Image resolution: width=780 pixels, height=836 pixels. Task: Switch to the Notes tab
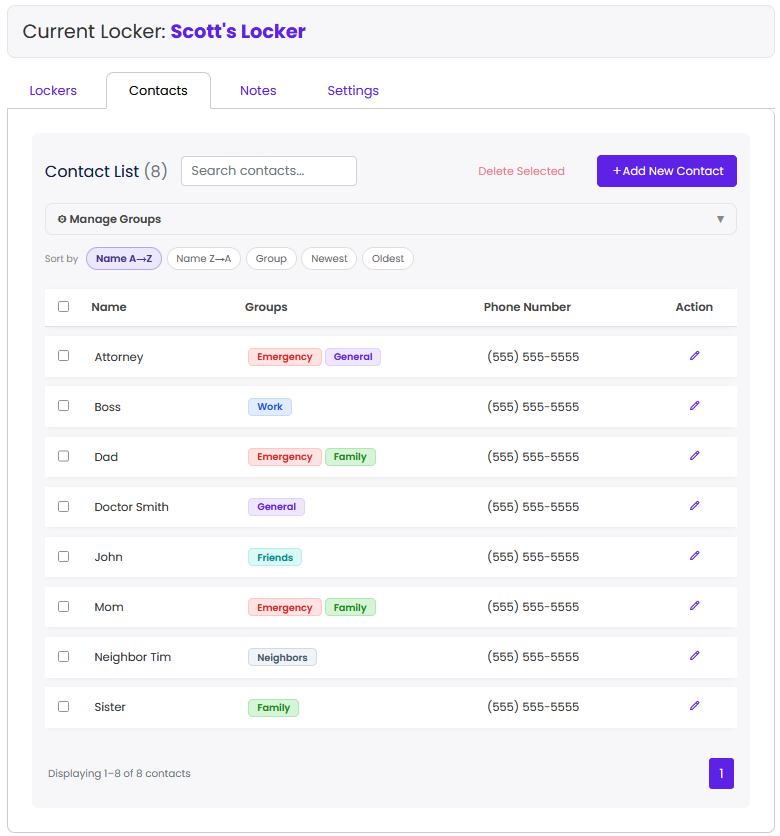258,91
